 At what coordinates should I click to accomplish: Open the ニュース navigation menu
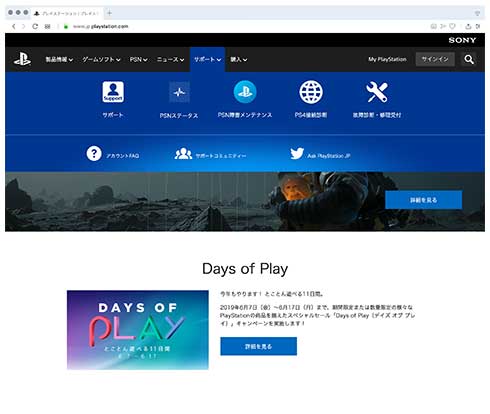[170, 59]
